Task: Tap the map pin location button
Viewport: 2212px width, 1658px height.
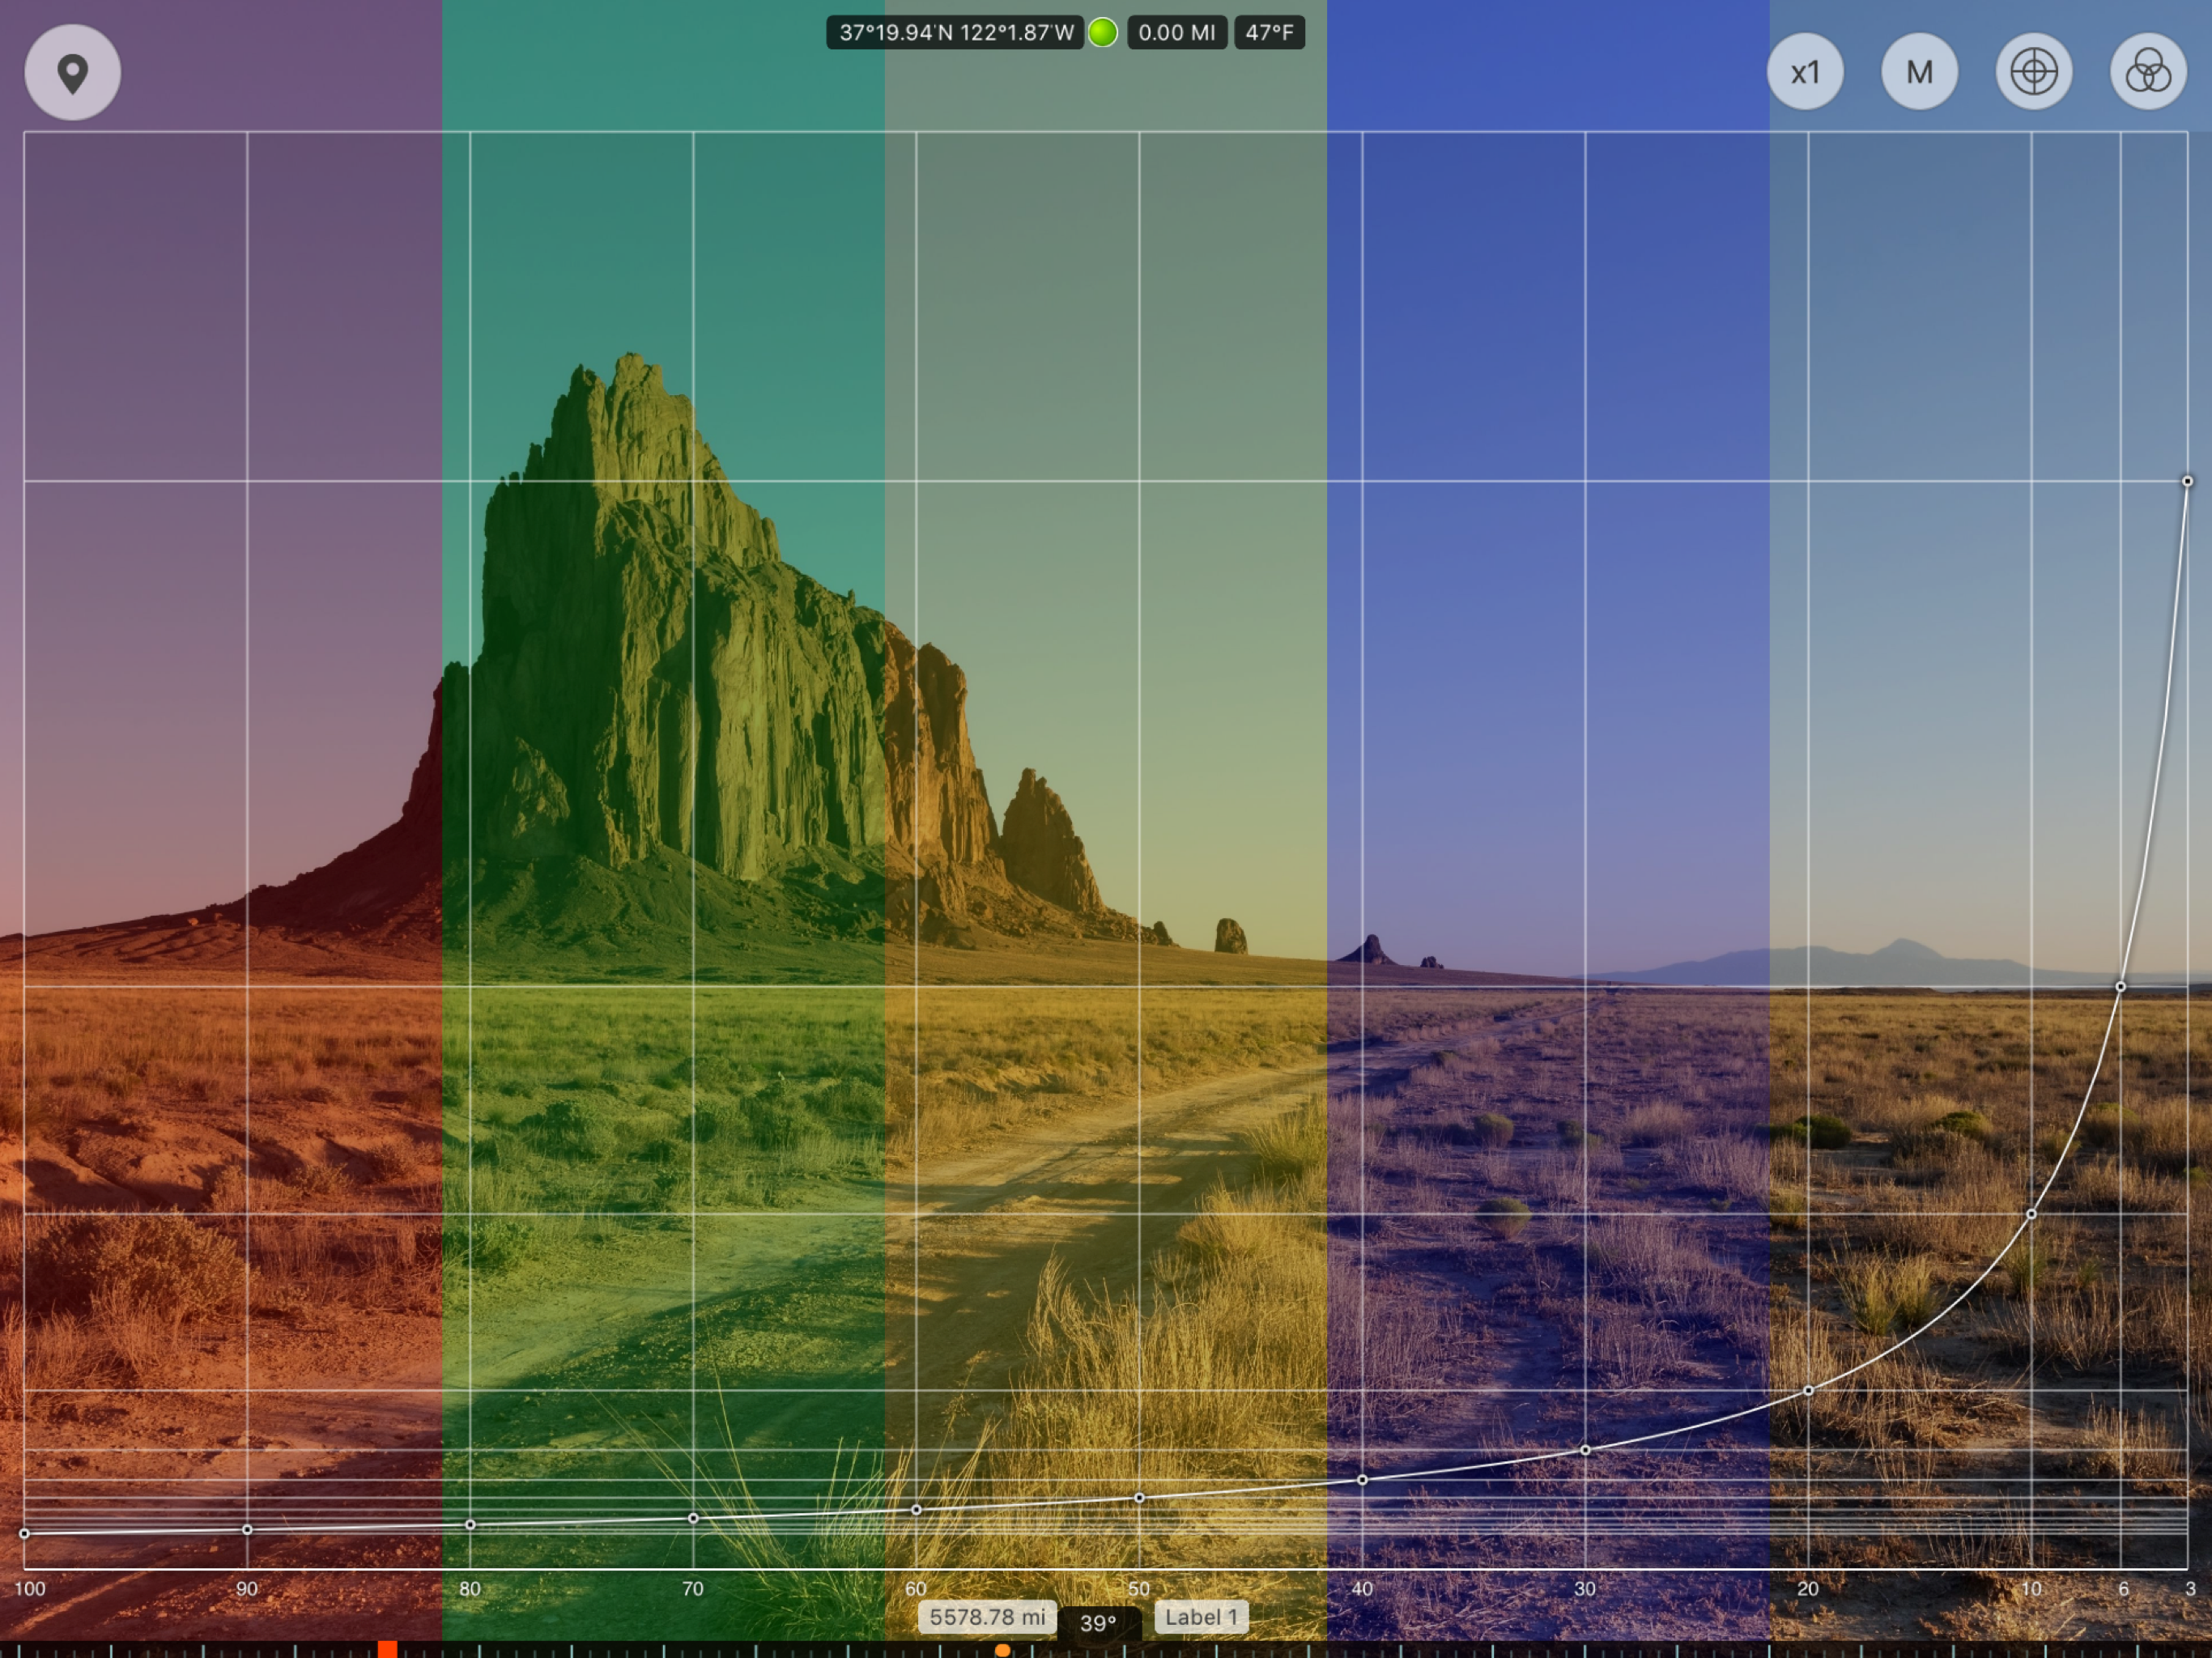Action: pos(72,73)
